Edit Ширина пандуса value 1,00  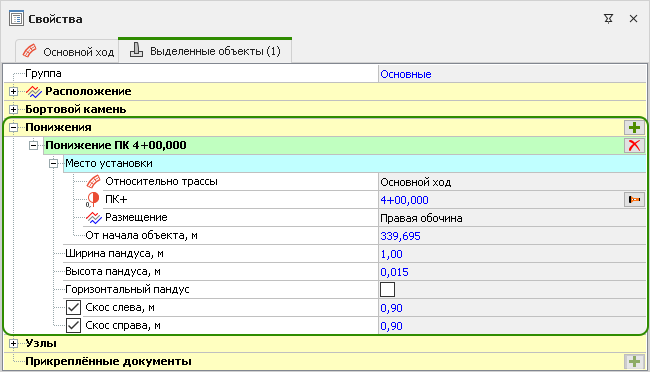512,254
